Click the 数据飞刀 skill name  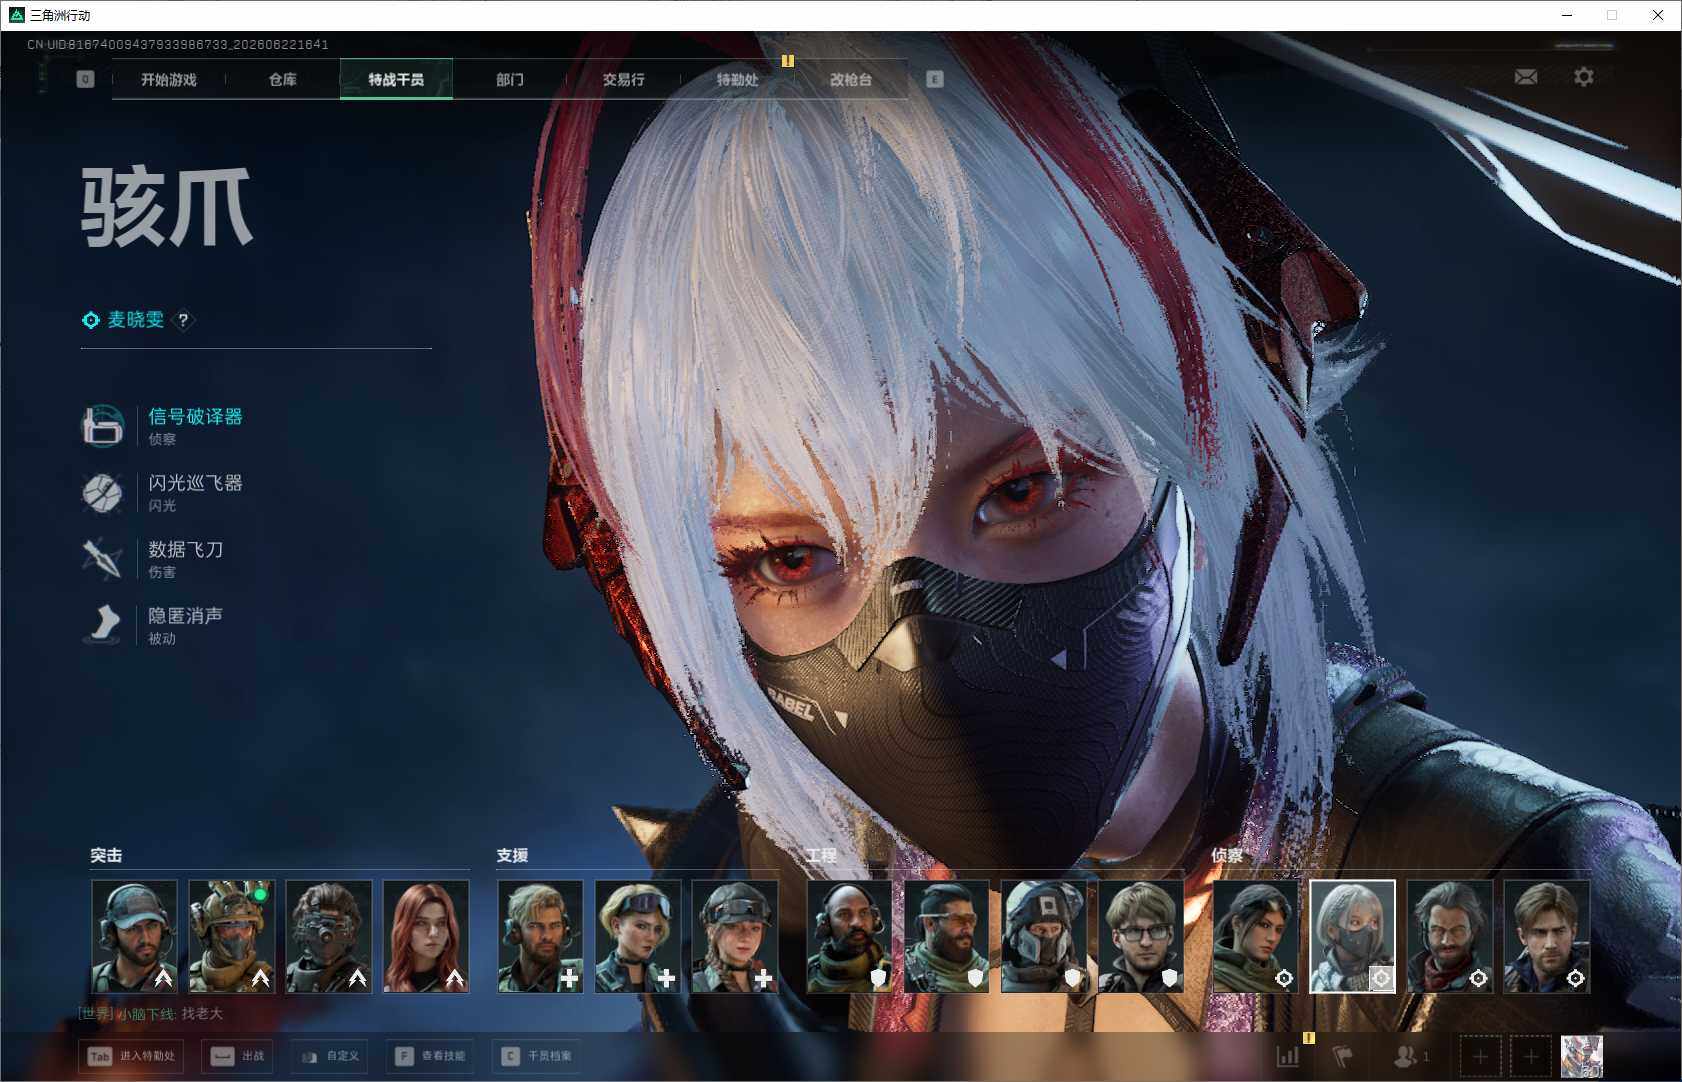(185, 549)
